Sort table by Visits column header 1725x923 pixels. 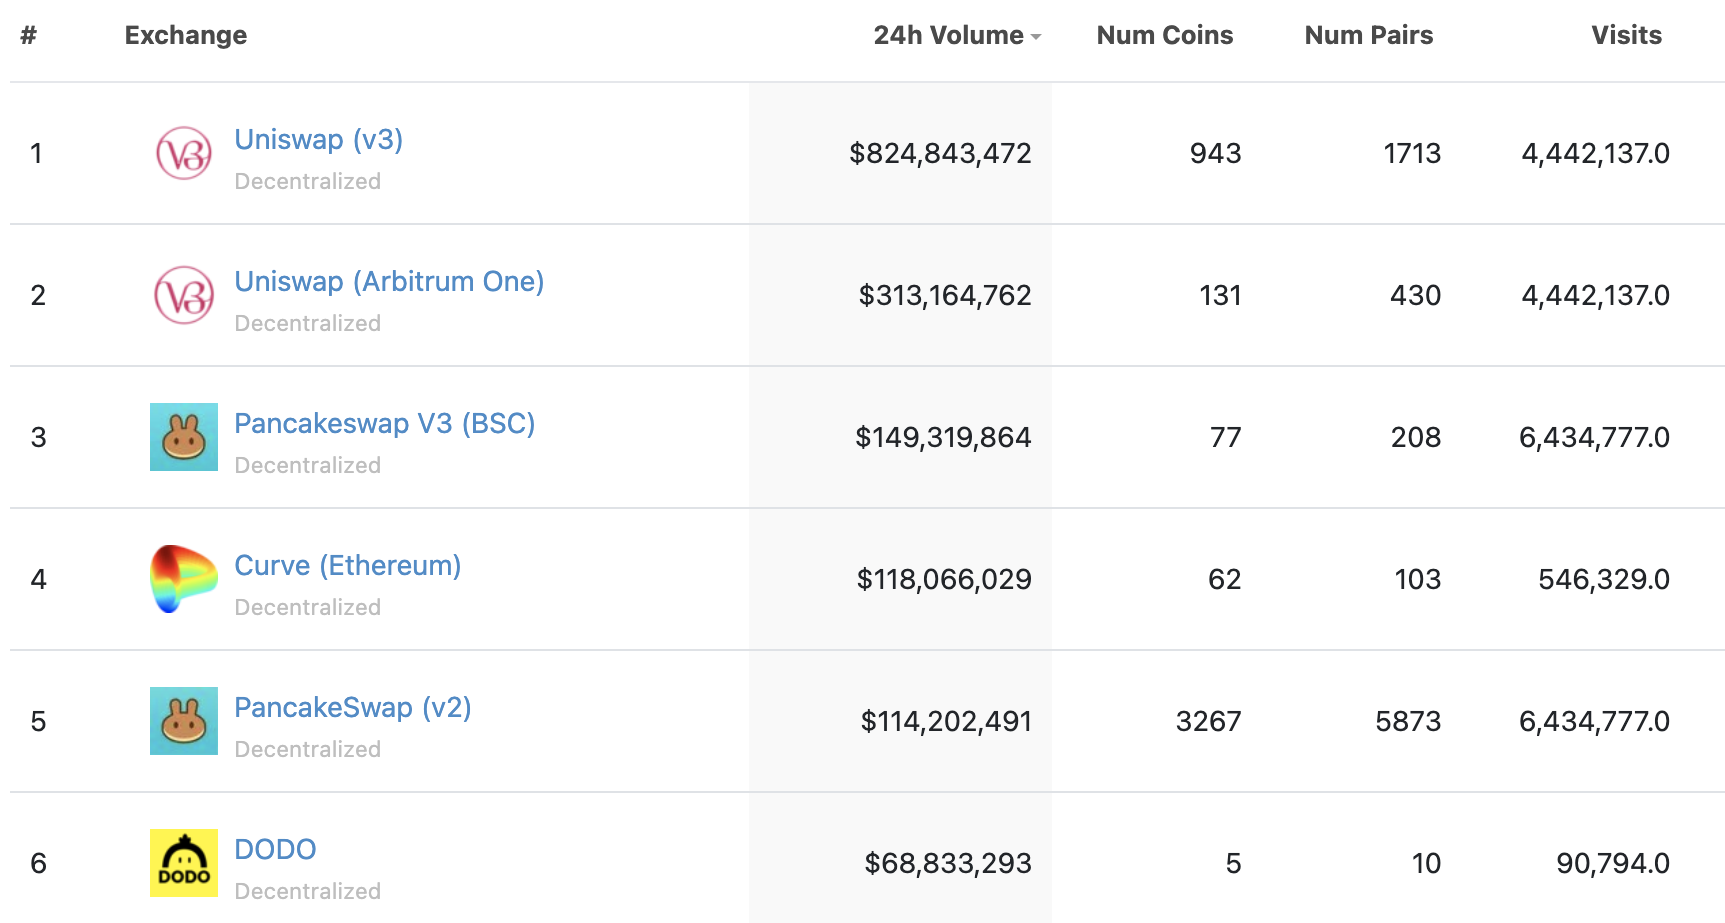point(1626,35)
